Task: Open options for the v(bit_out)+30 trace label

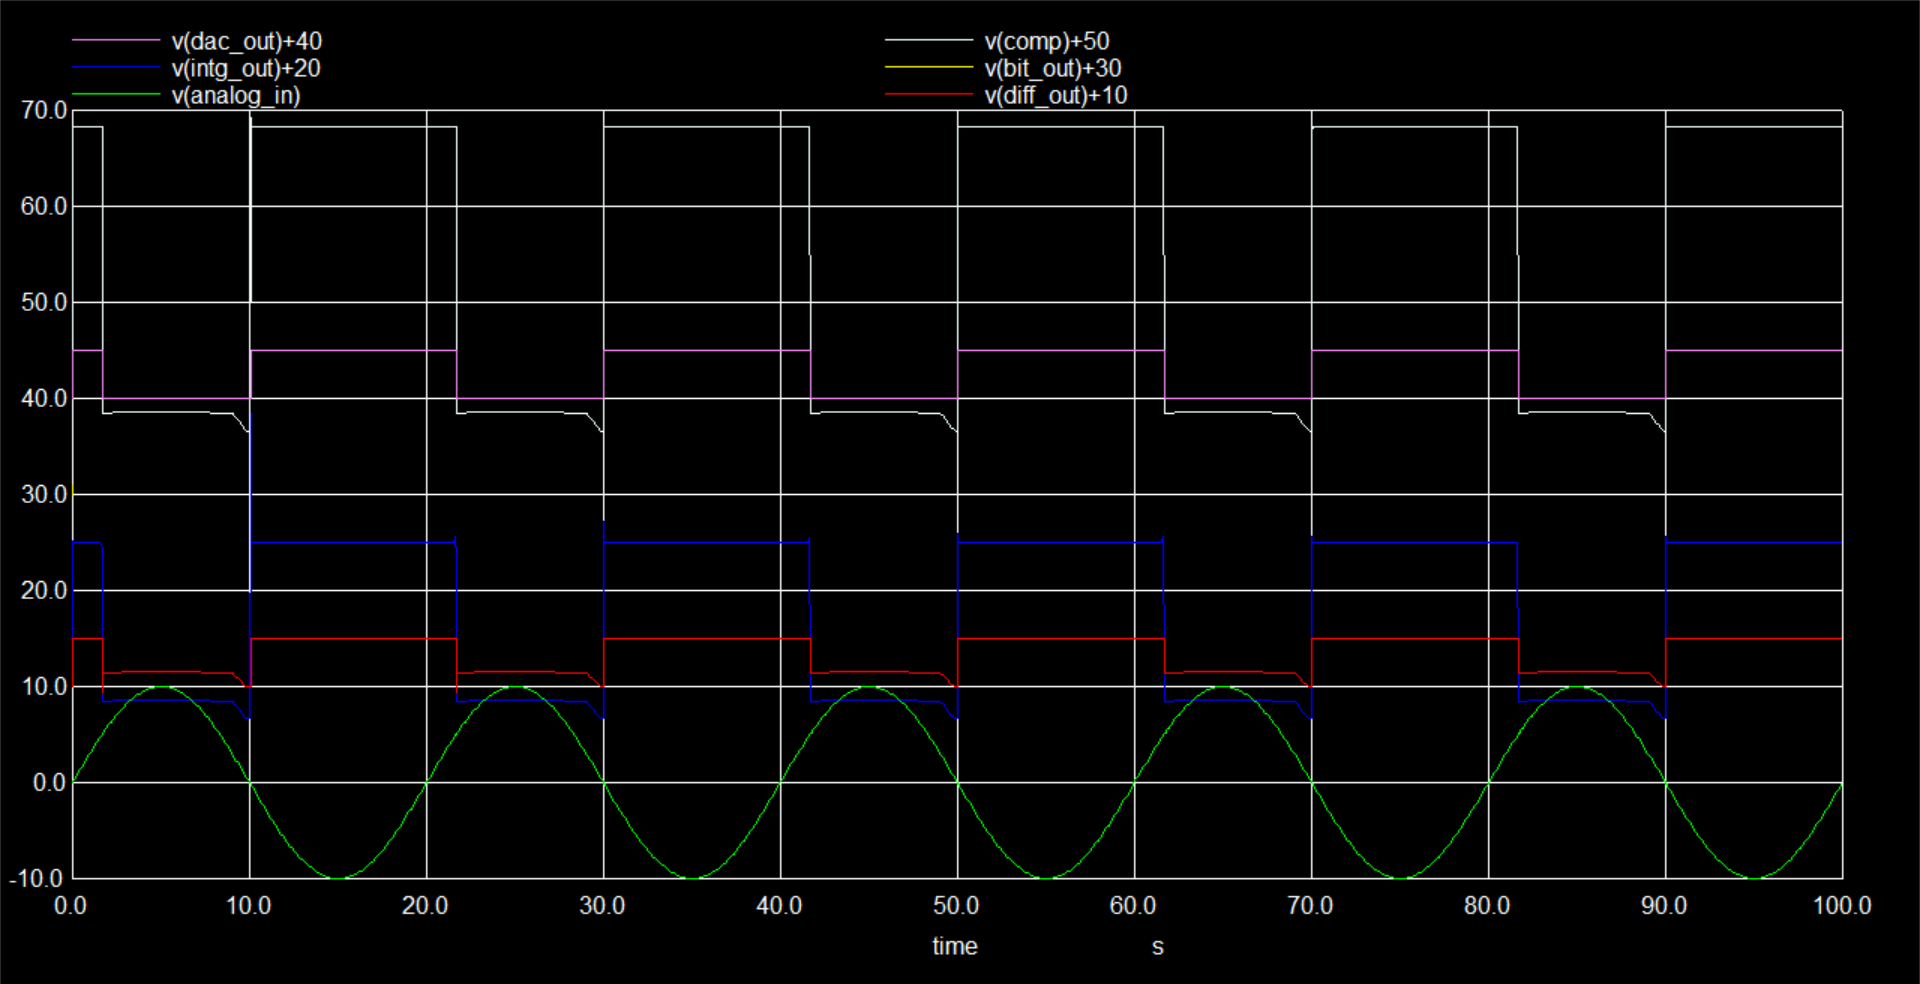Action: 1050,70
